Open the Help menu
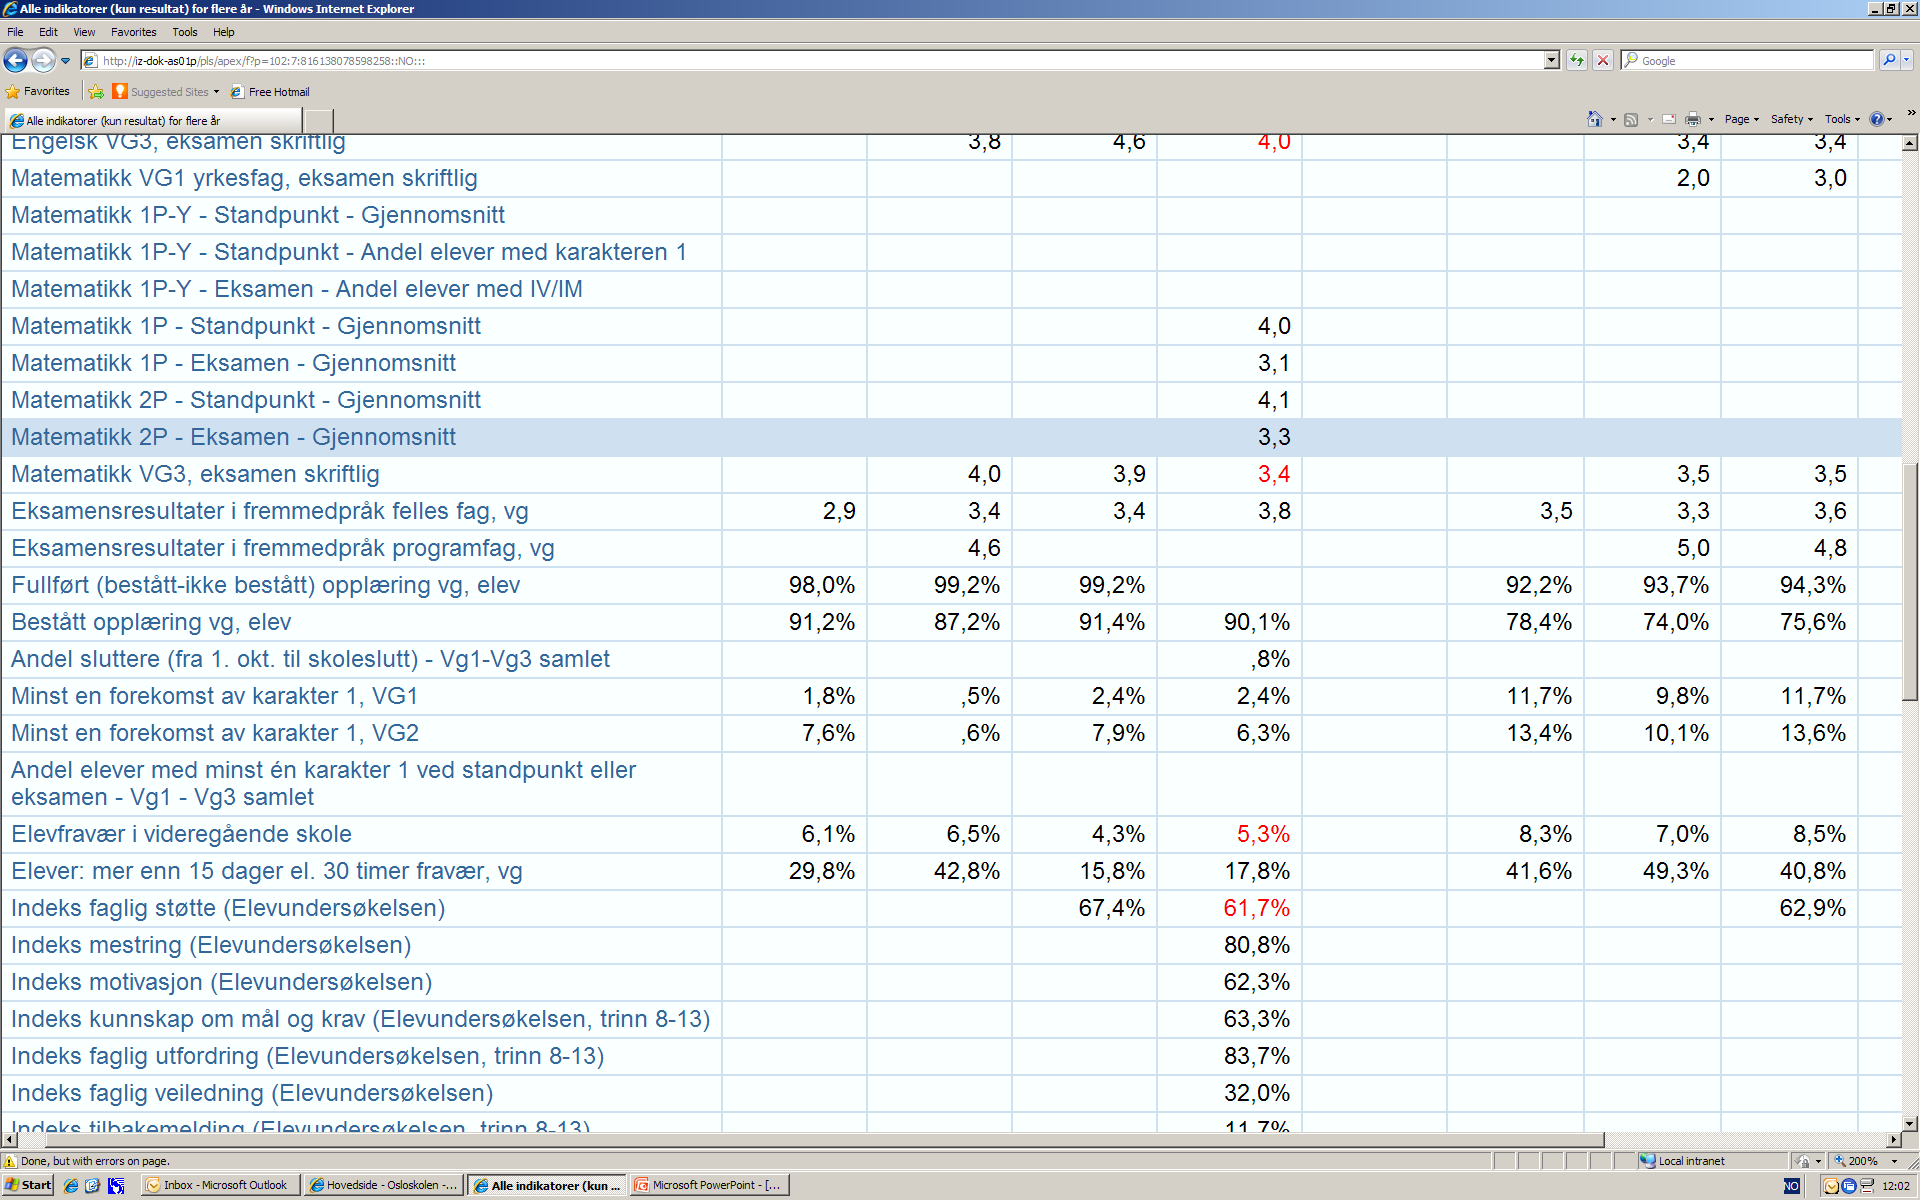The height and width of the screenshot is (1200, 1920). click(224, 32)
